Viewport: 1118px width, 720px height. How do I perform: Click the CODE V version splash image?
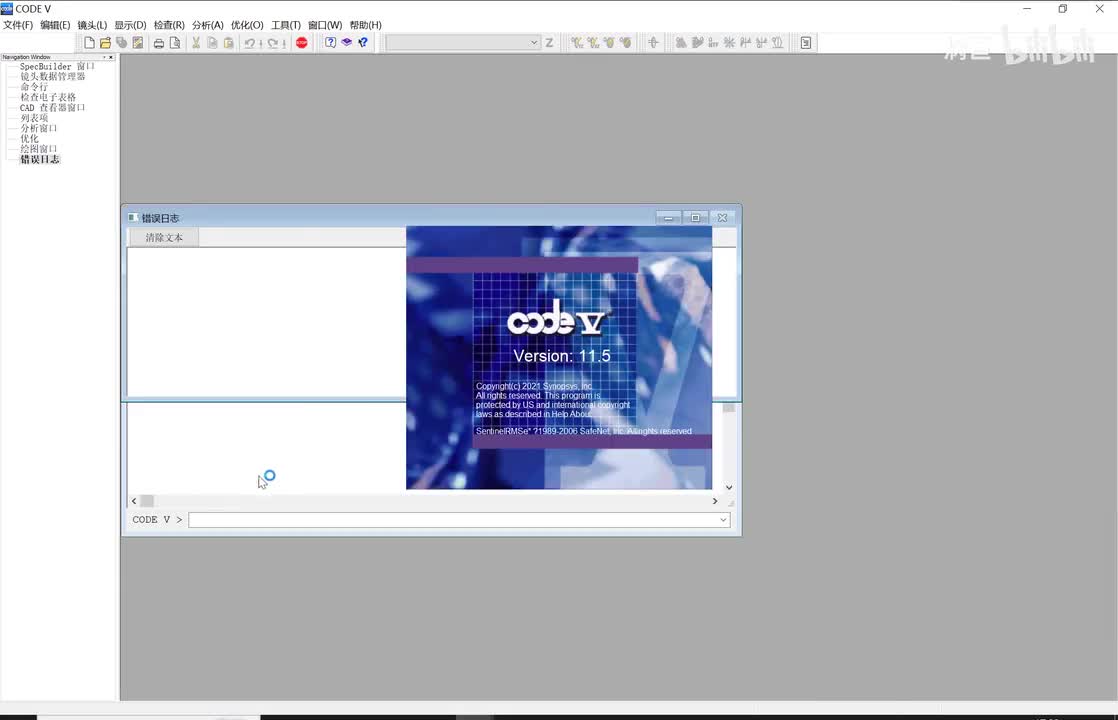559,358
